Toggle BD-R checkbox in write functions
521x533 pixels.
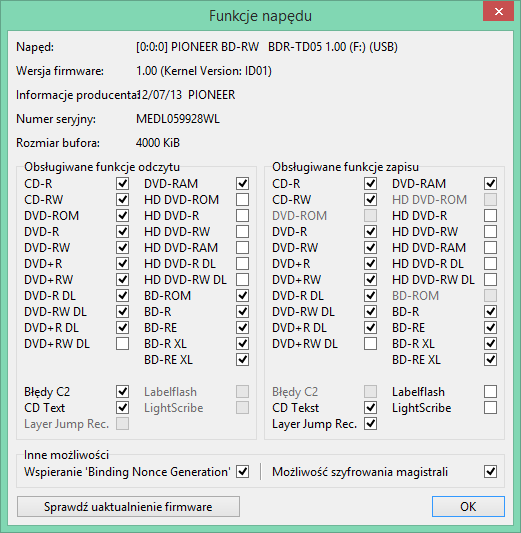[490, 311]
